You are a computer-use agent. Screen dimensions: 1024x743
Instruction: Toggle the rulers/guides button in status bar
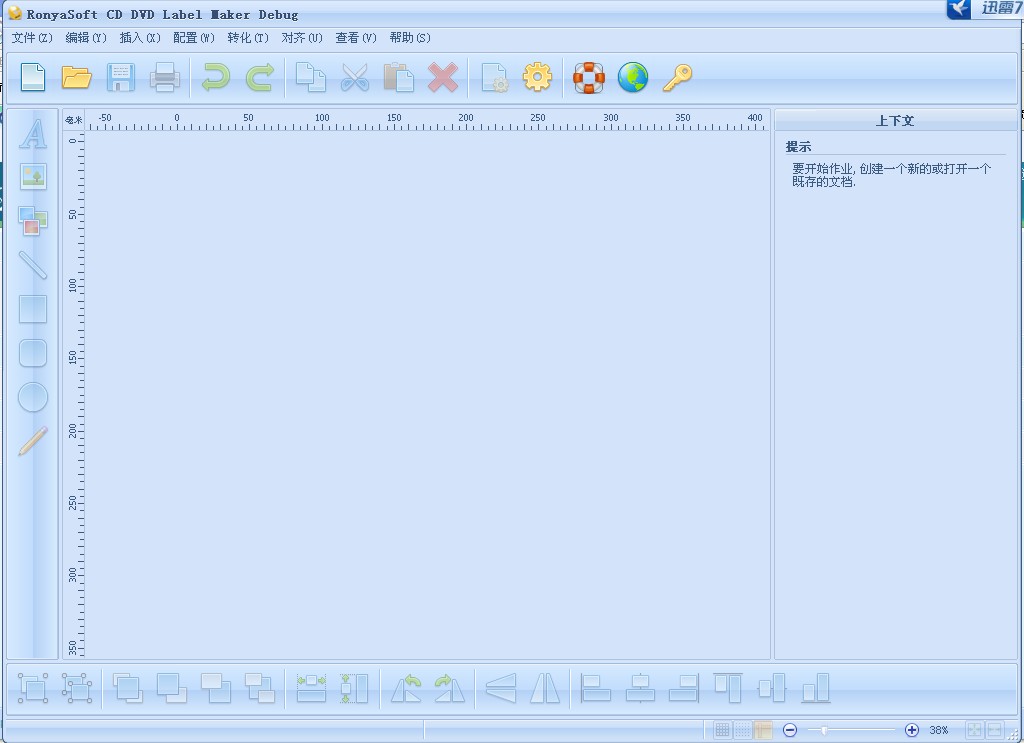tap(763, 731)
